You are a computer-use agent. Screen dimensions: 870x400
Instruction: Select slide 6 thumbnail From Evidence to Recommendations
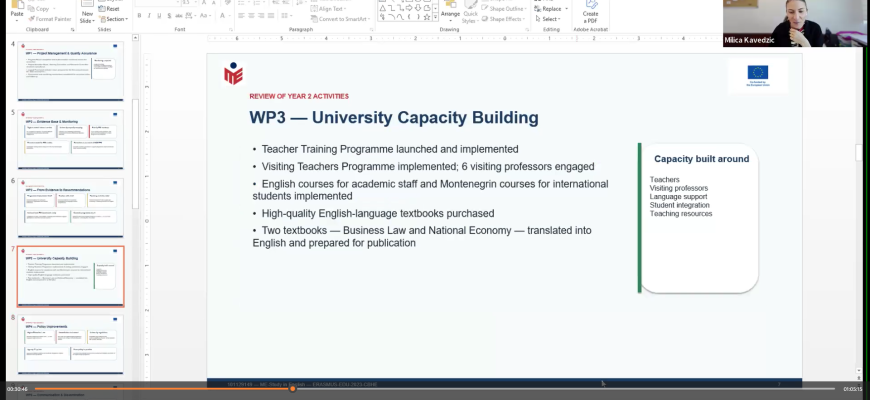pyautogui.click(x=70, y=207)
